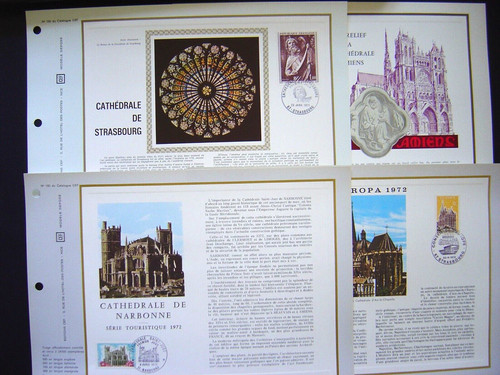The image size is (500, 375).
Task: Click the Strasbourg postmark below the yellow stamp
Action: click(x=448, y=248)
